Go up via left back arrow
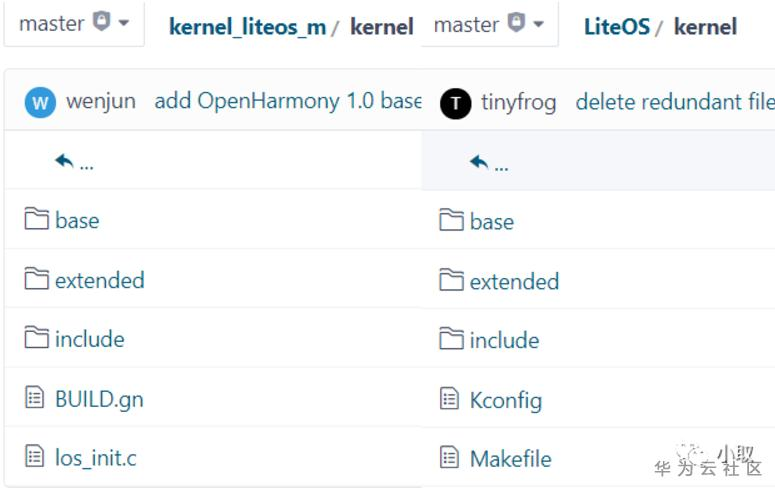 pyautogui.click(x=65, y=161)
